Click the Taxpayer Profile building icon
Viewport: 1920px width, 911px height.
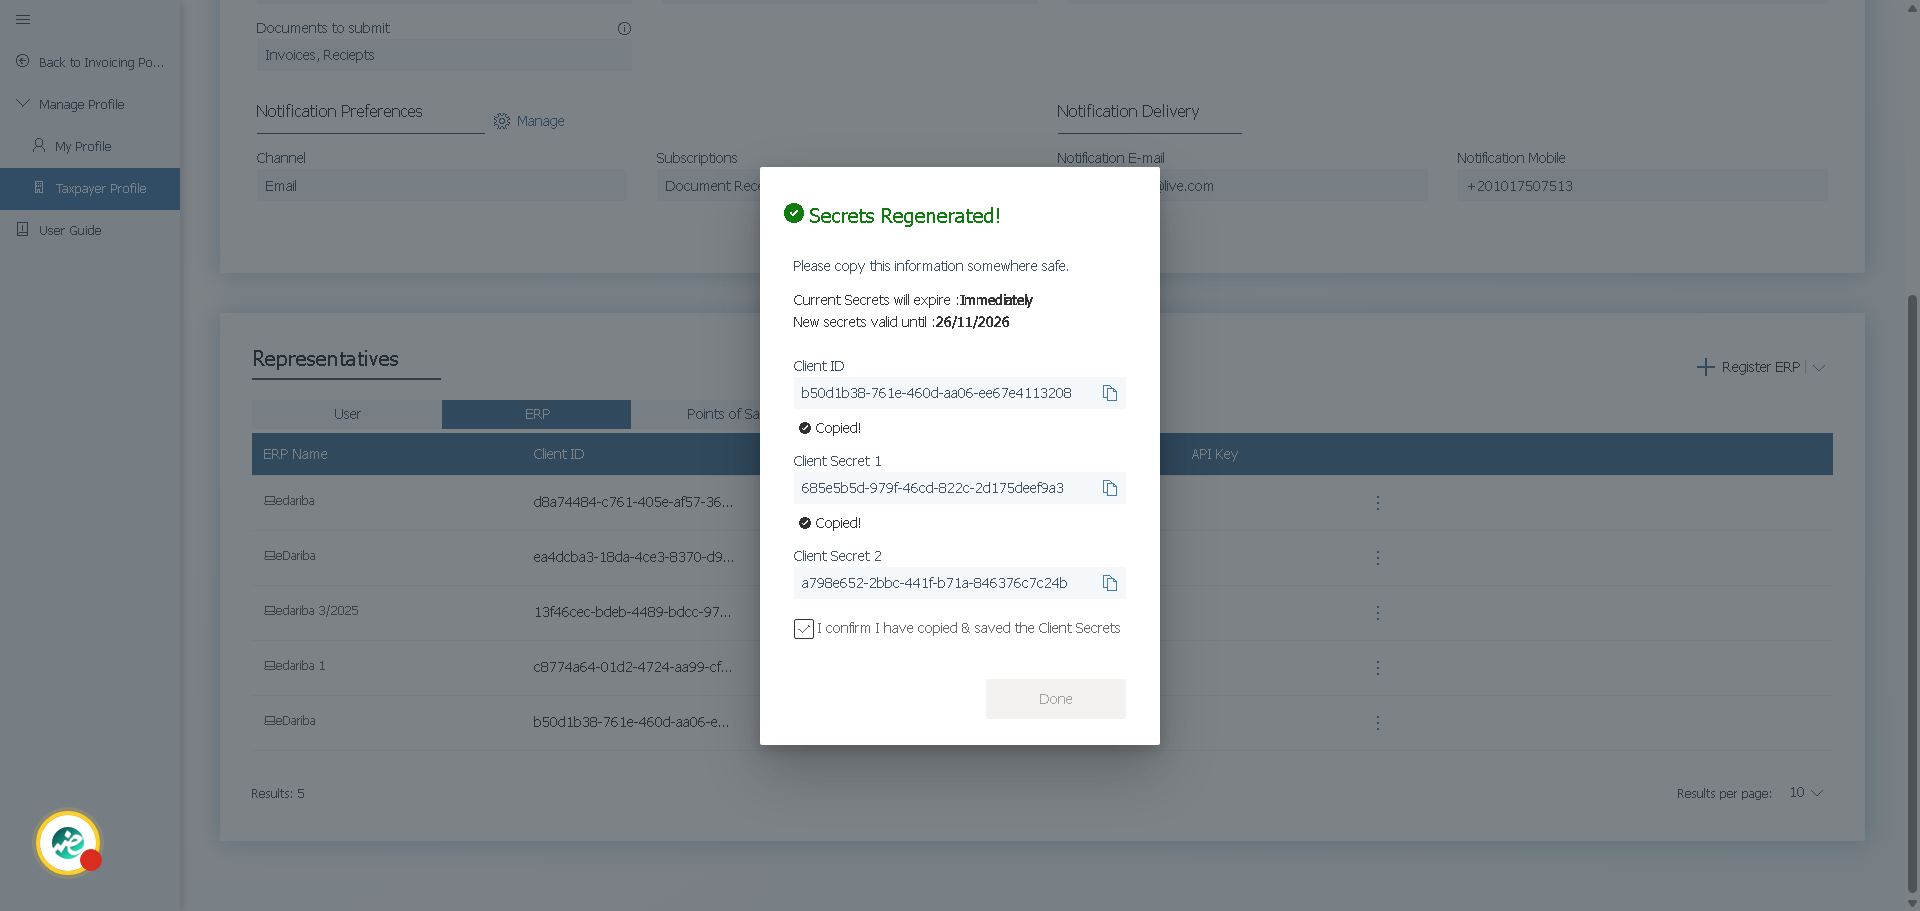coord(39,187)
